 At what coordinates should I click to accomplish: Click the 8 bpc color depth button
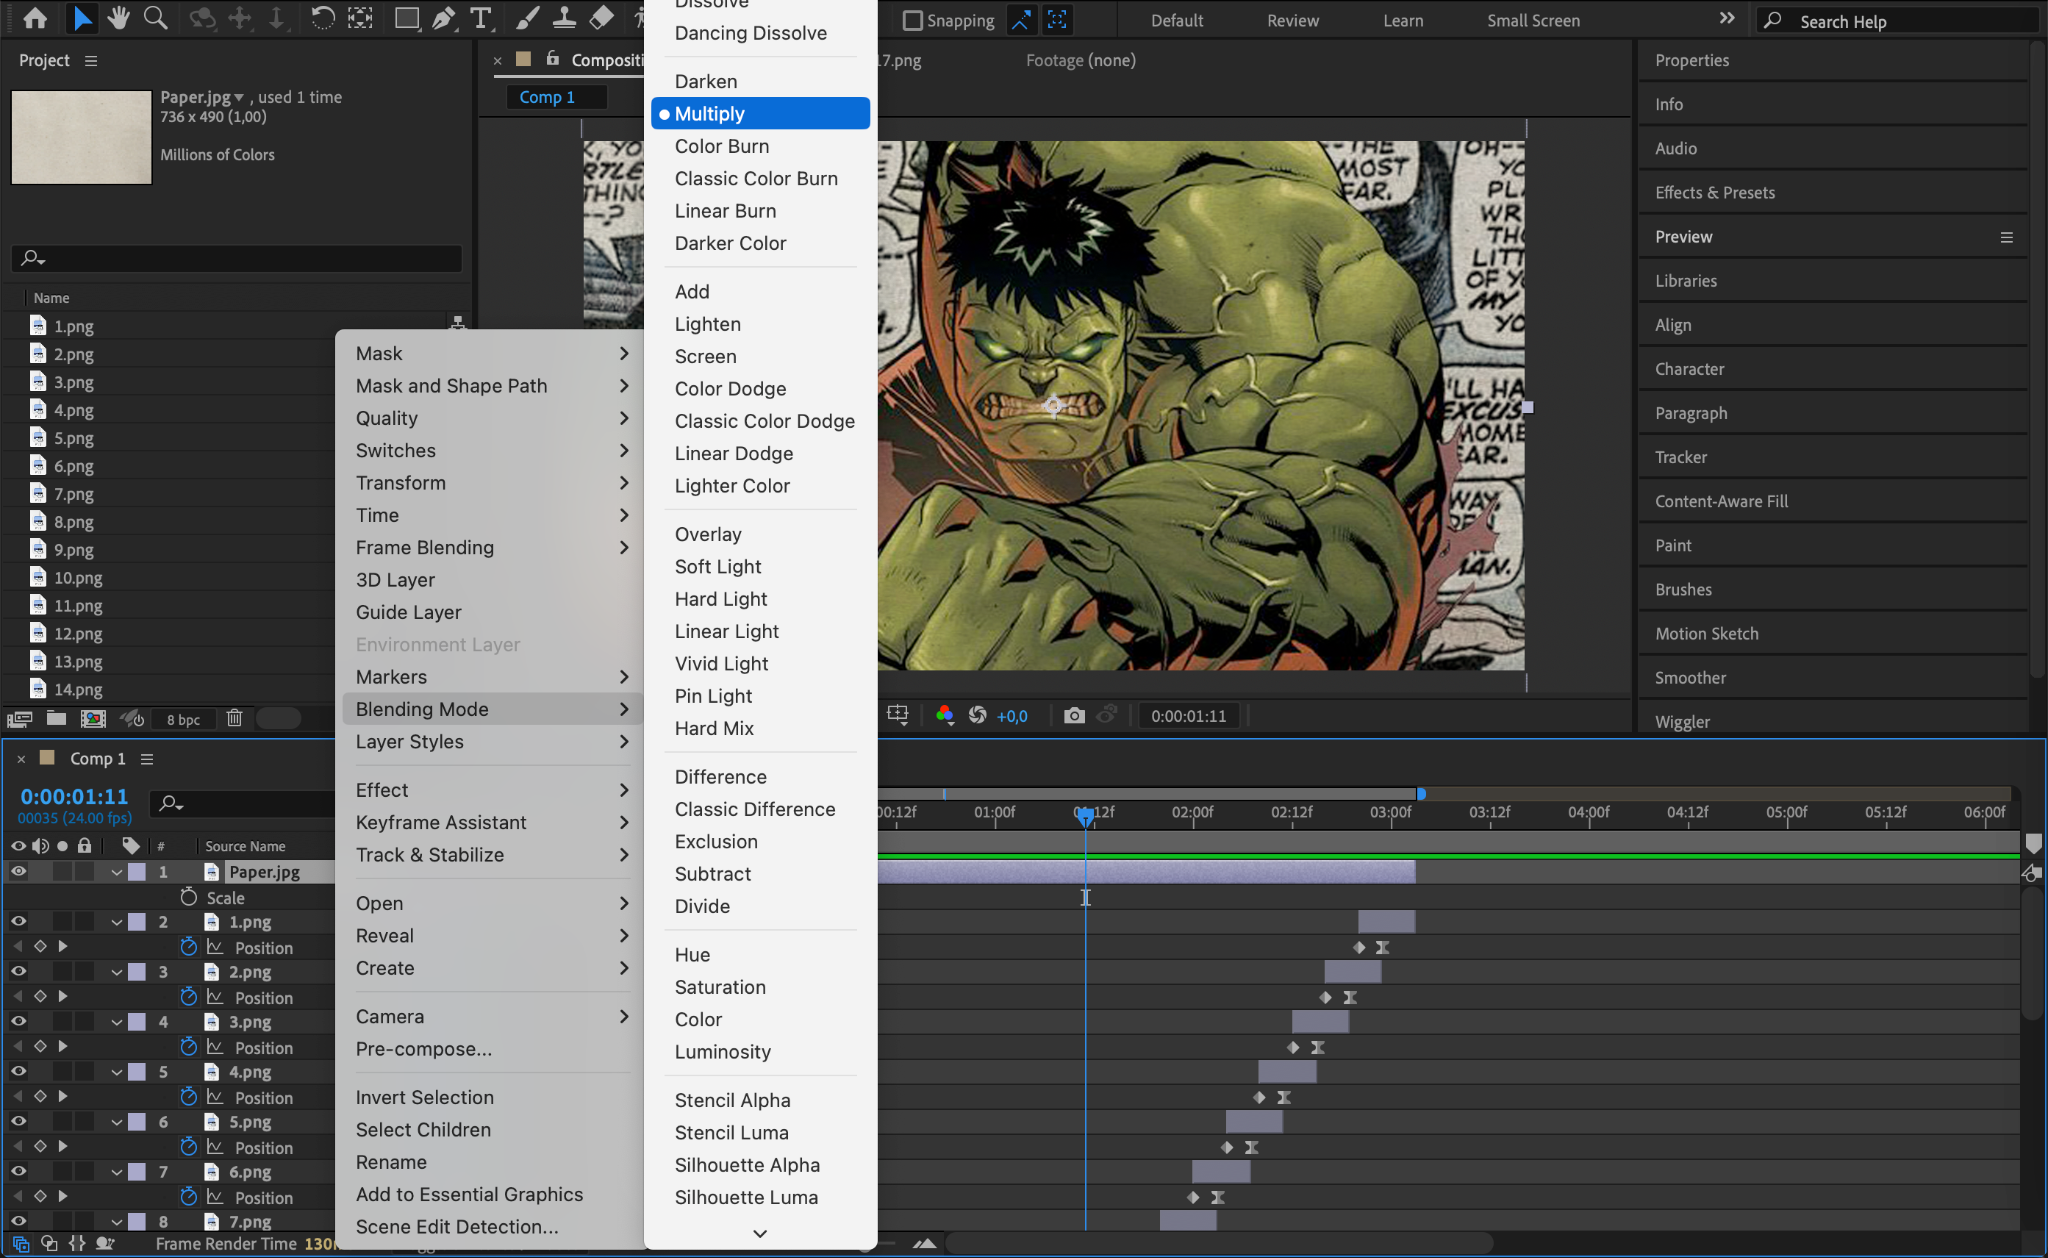coord(183,719)
